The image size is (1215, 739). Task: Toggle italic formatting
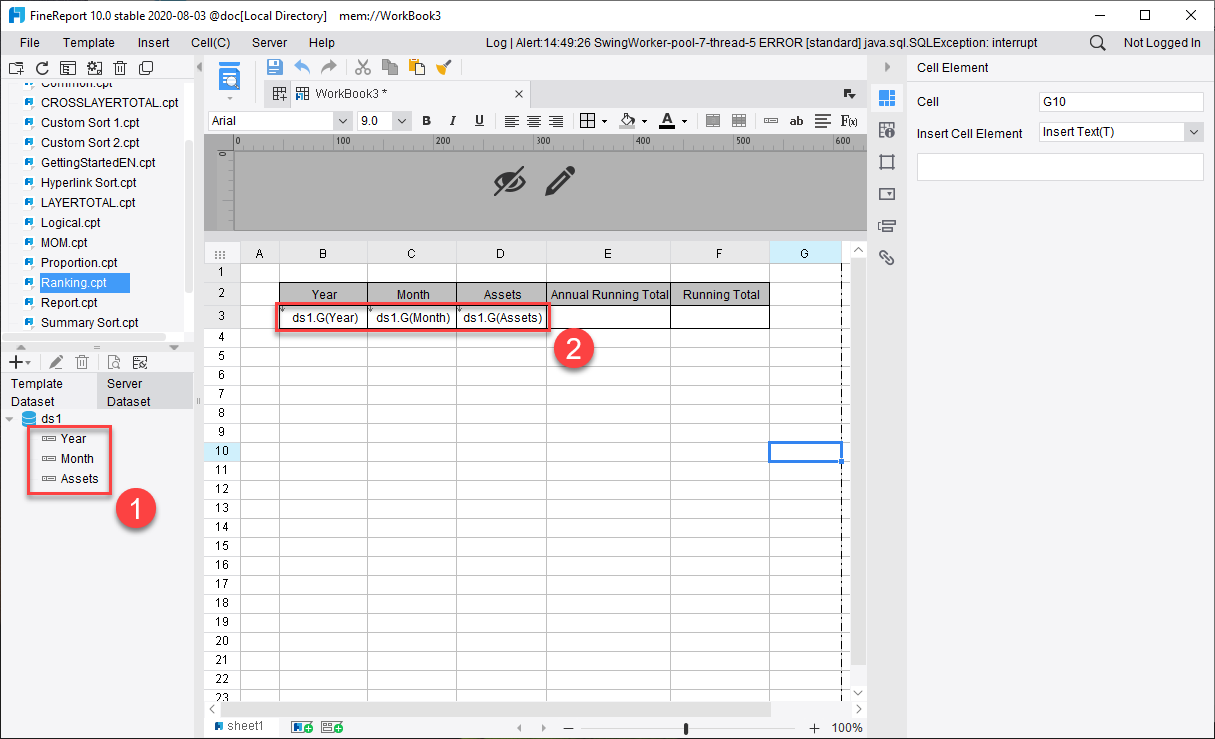453,121
